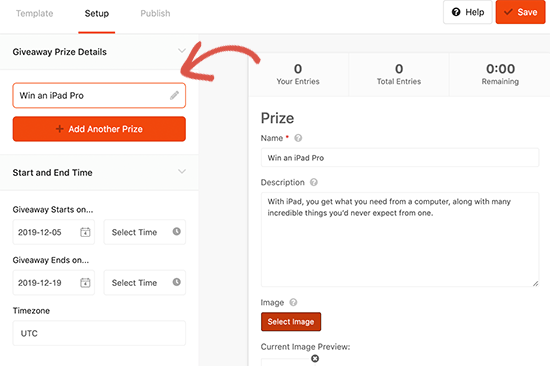Switch to the Template tab
This screenshot has width=550, height=366.
tap(34, 13)
